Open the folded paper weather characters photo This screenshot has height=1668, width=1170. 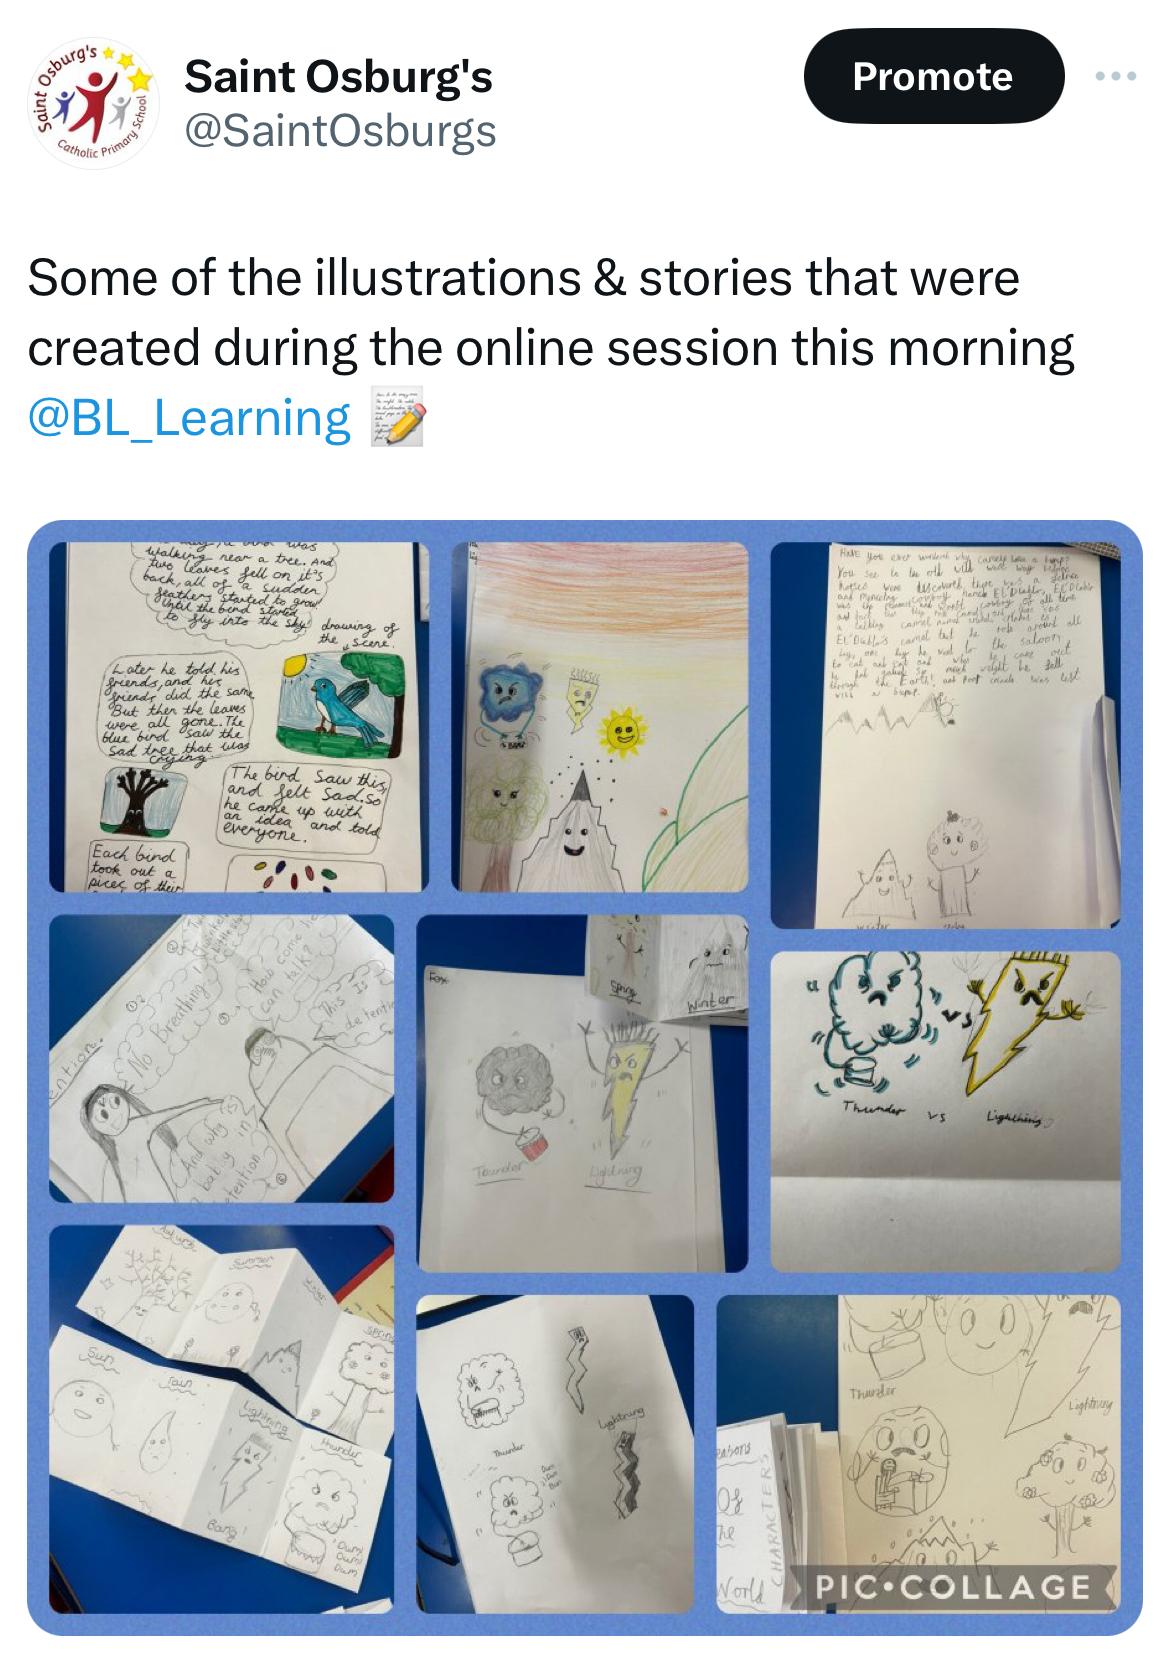tap(221, 1418)
